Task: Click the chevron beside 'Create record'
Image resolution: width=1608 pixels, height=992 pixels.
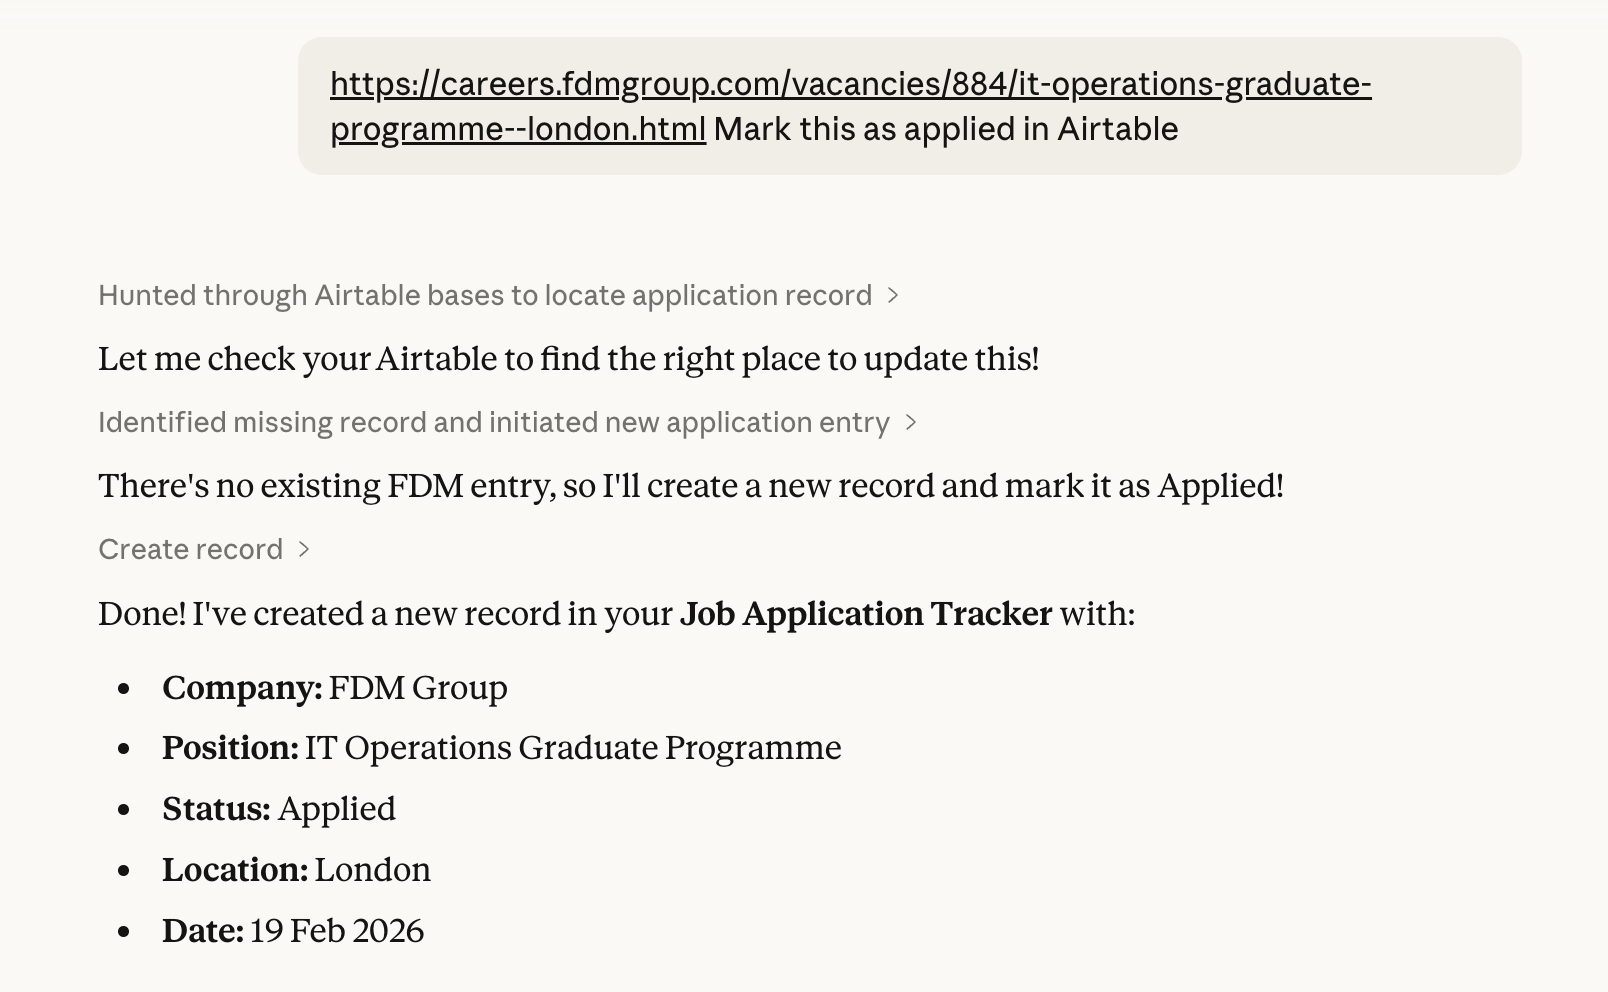Action: click(x=306, y=548)
